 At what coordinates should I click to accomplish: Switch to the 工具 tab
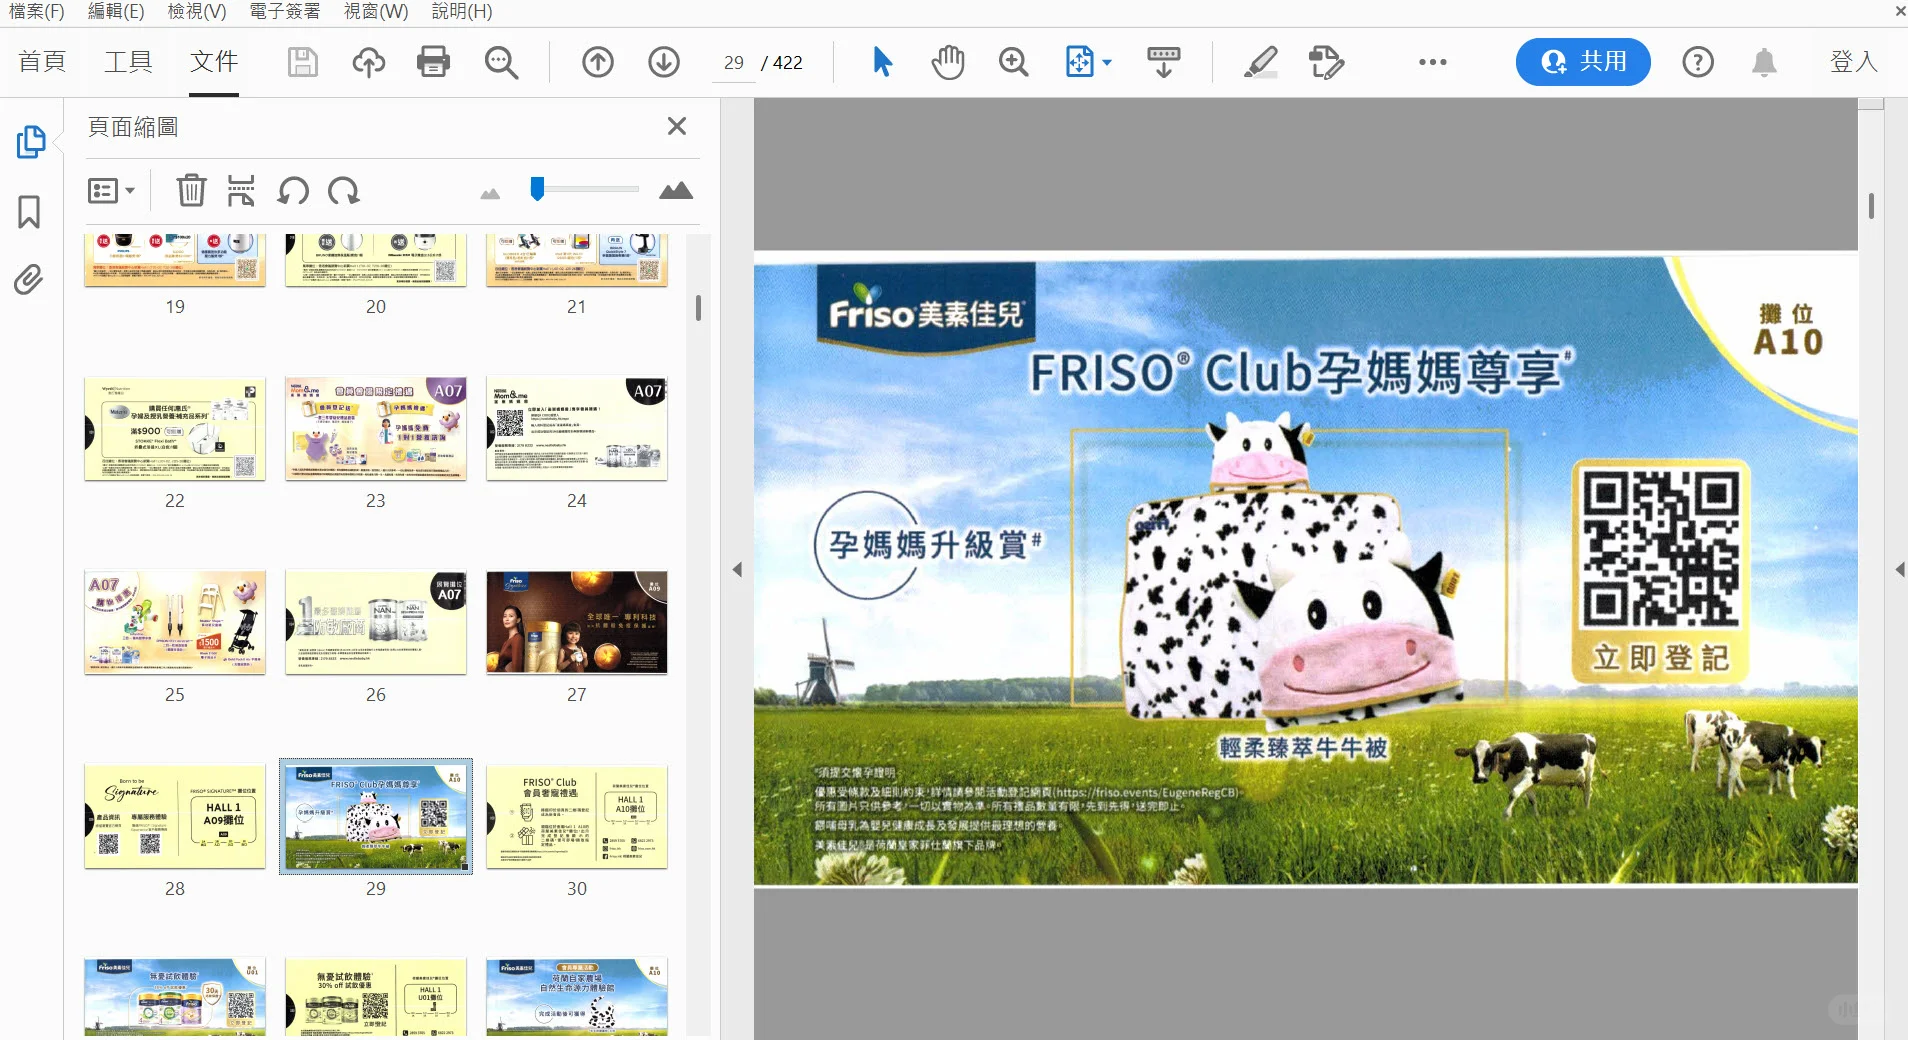pos(129,62)
